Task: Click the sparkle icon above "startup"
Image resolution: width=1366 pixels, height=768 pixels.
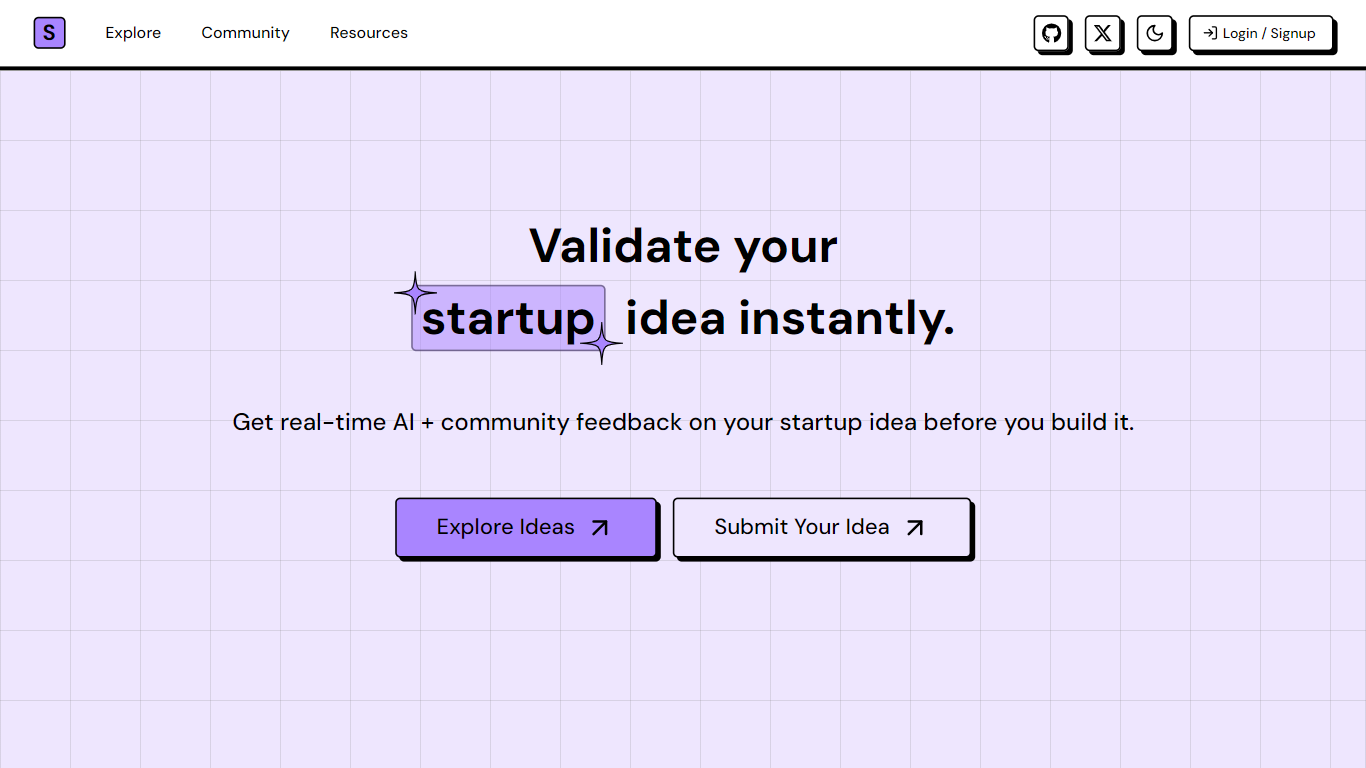Action: tap(415, 293)
